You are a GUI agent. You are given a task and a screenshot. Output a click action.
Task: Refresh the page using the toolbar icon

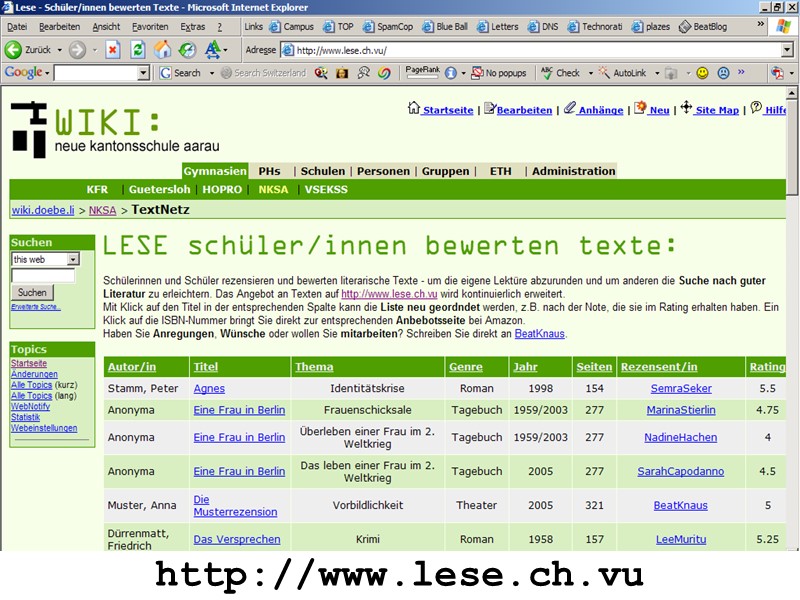(136, 47)
